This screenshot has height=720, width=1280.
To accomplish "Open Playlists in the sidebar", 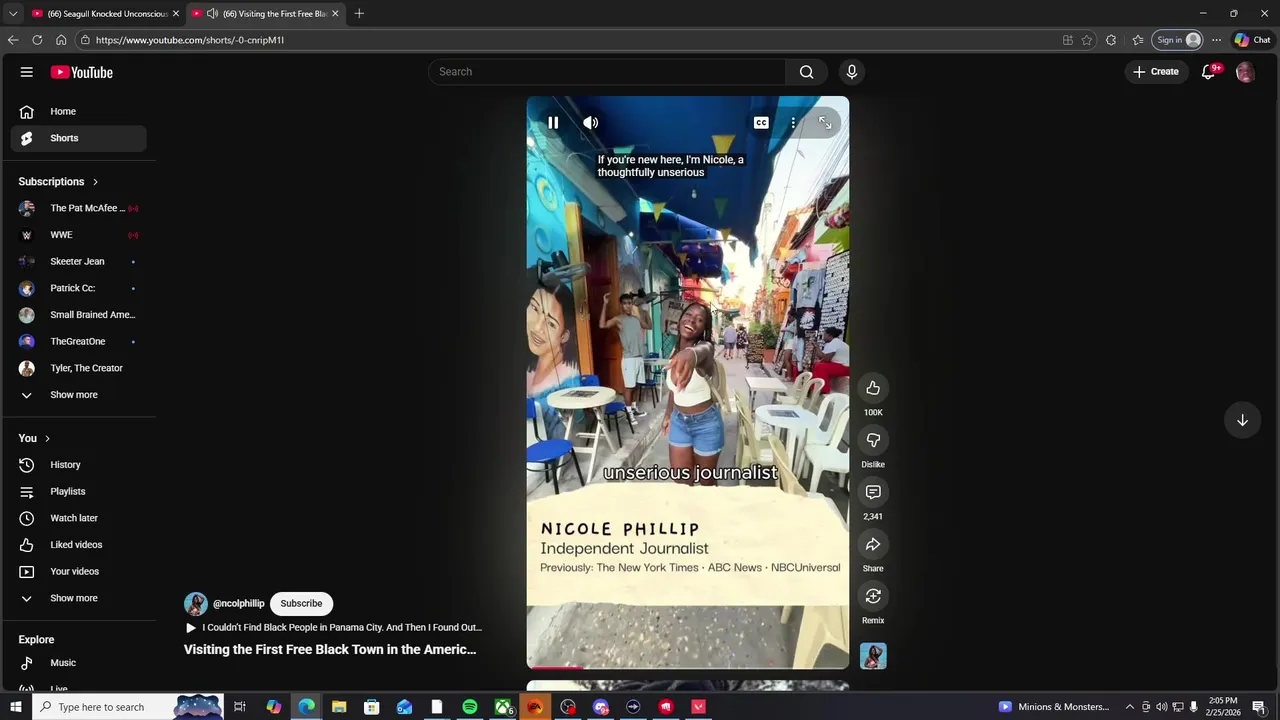I will 79,492.
